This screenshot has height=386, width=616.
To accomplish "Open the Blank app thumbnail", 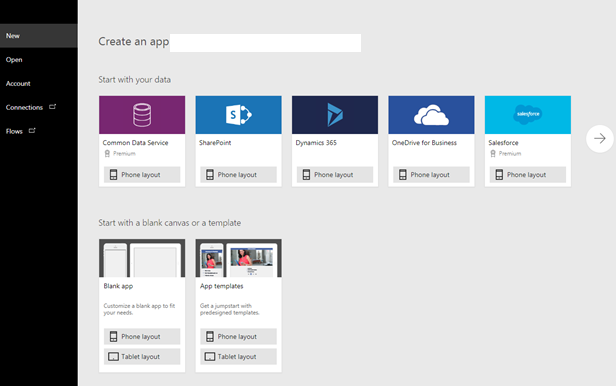I will pos(142,258).
